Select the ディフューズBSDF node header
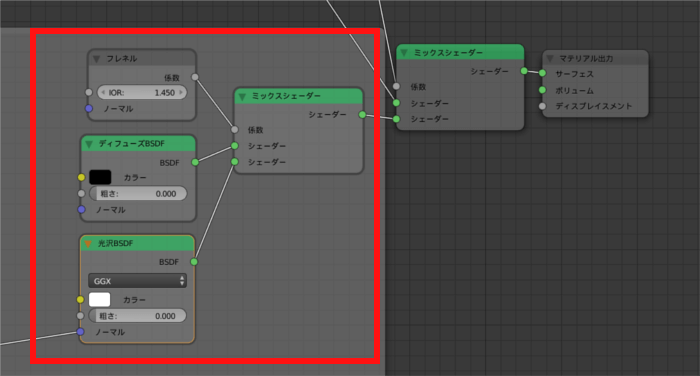The height and width of the screenshot is (376, 700). coord(138,143)
